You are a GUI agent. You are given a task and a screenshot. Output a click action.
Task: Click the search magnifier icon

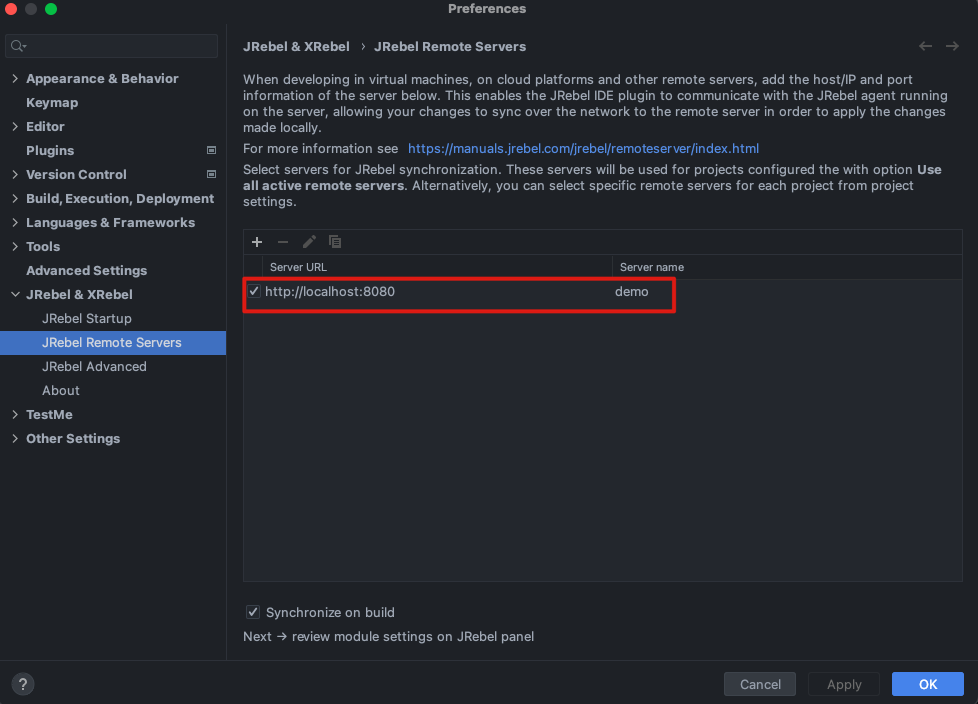click(18, 46)
